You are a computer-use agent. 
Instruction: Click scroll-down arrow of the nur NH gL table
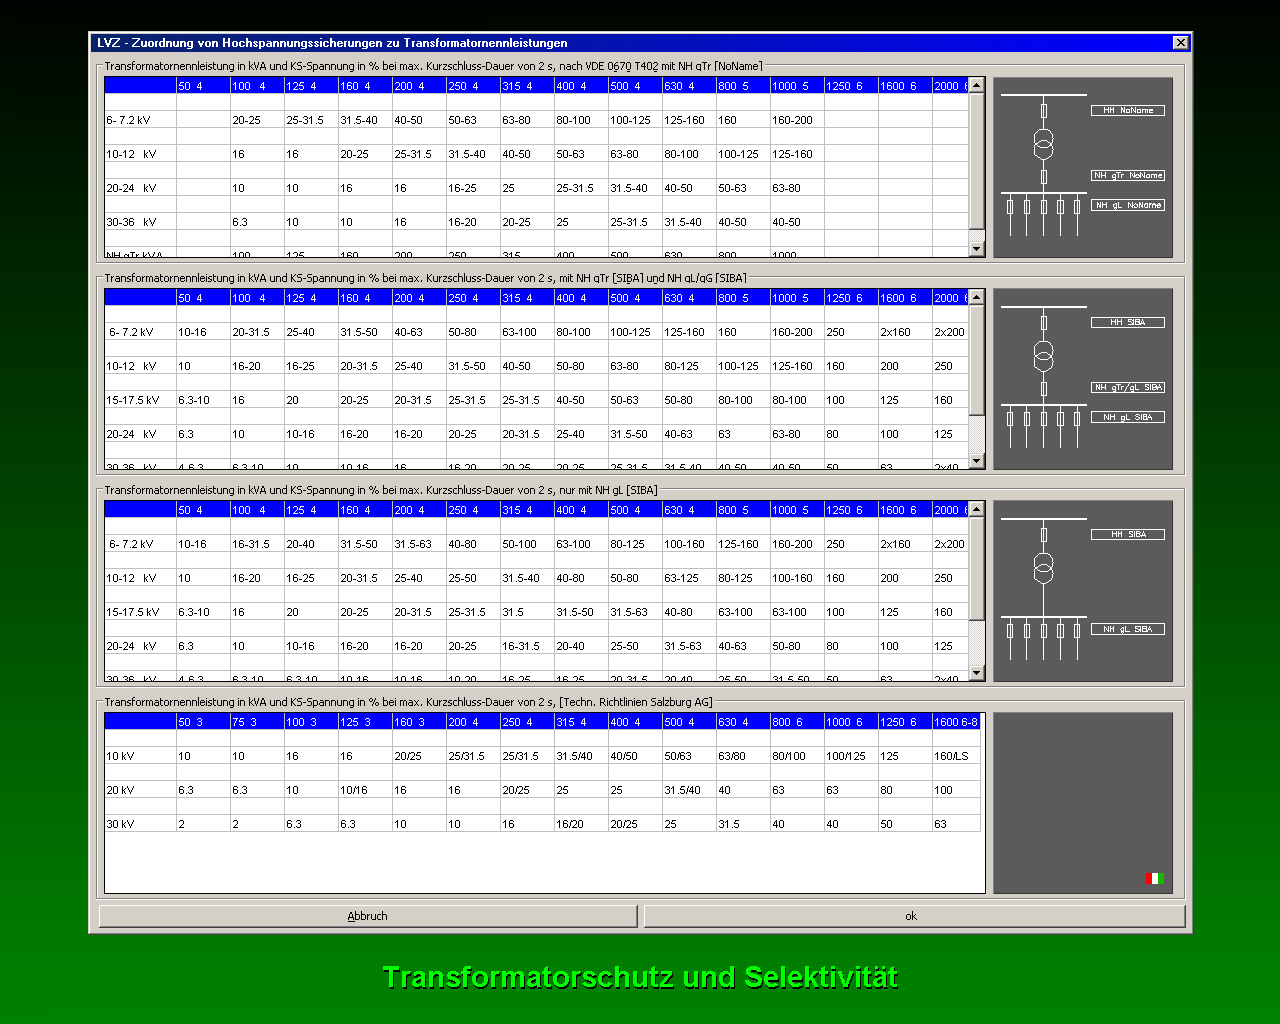[977, 673]
